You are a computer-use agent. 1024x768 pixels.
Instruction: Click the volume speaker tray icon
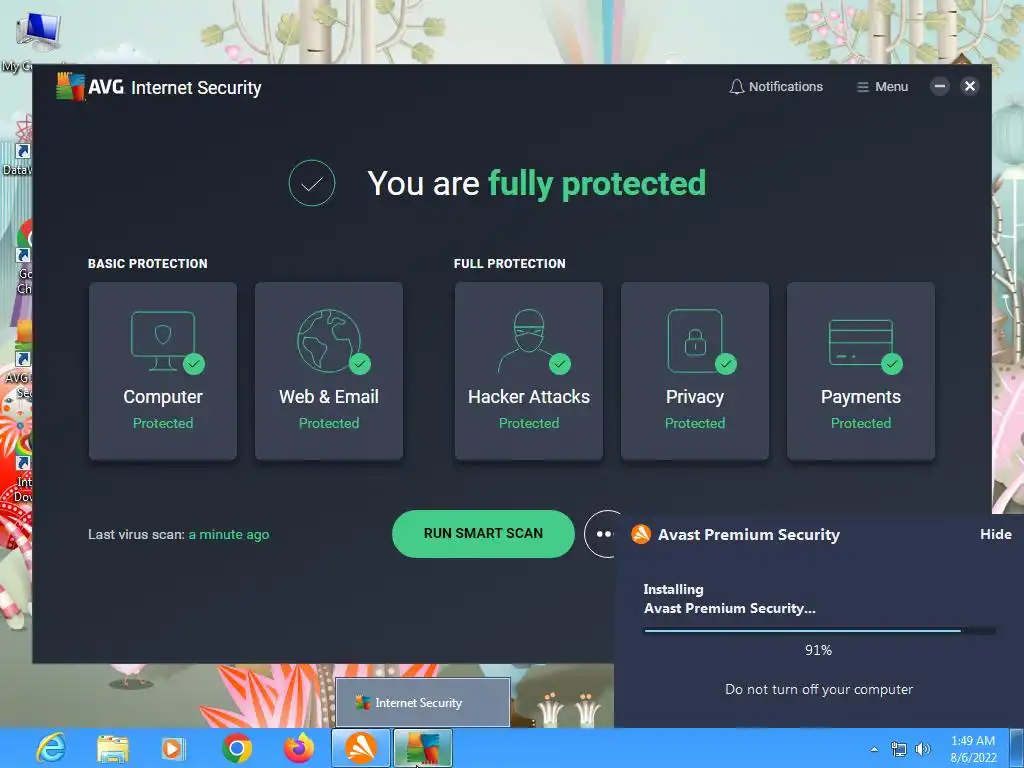(923, 749)
